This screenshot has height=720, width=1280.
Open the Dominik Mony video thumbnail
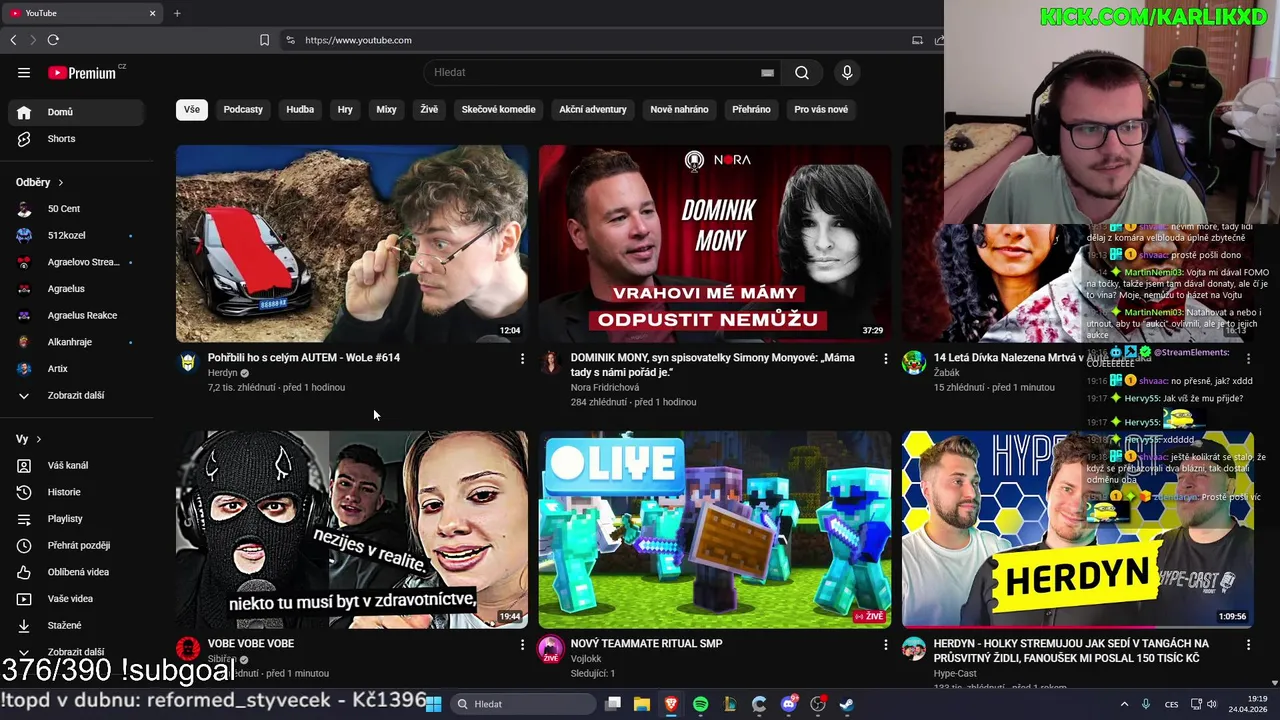[x=715, y=244]
